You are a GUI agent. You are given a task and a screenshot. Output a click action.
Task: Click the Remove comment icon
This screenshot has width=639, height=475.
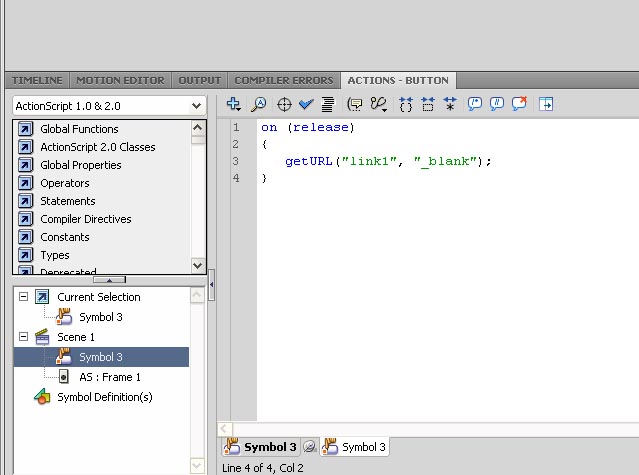click(x=521, y=103)
